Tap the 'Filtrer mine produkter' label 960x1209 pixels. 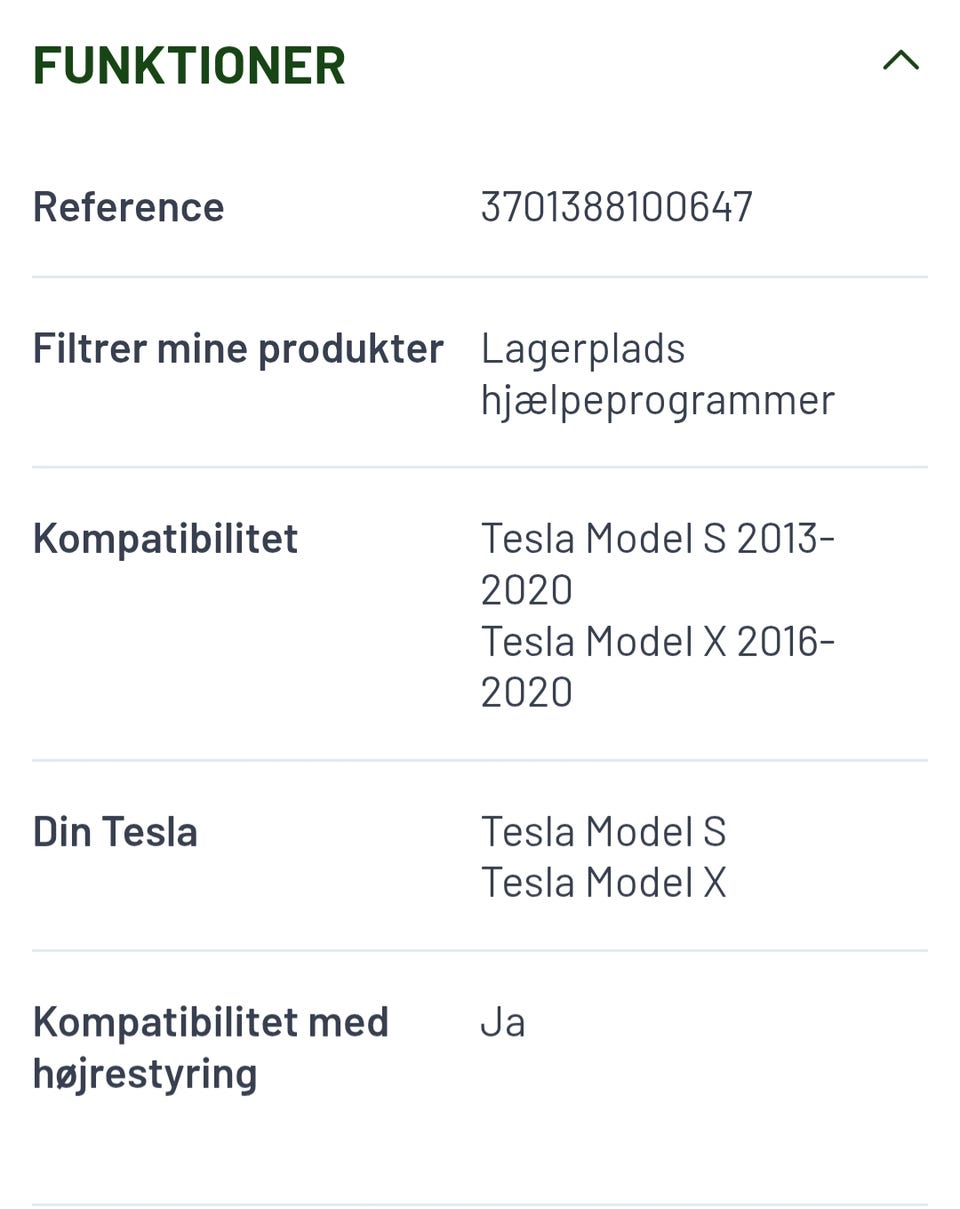[x=238, y=349]
